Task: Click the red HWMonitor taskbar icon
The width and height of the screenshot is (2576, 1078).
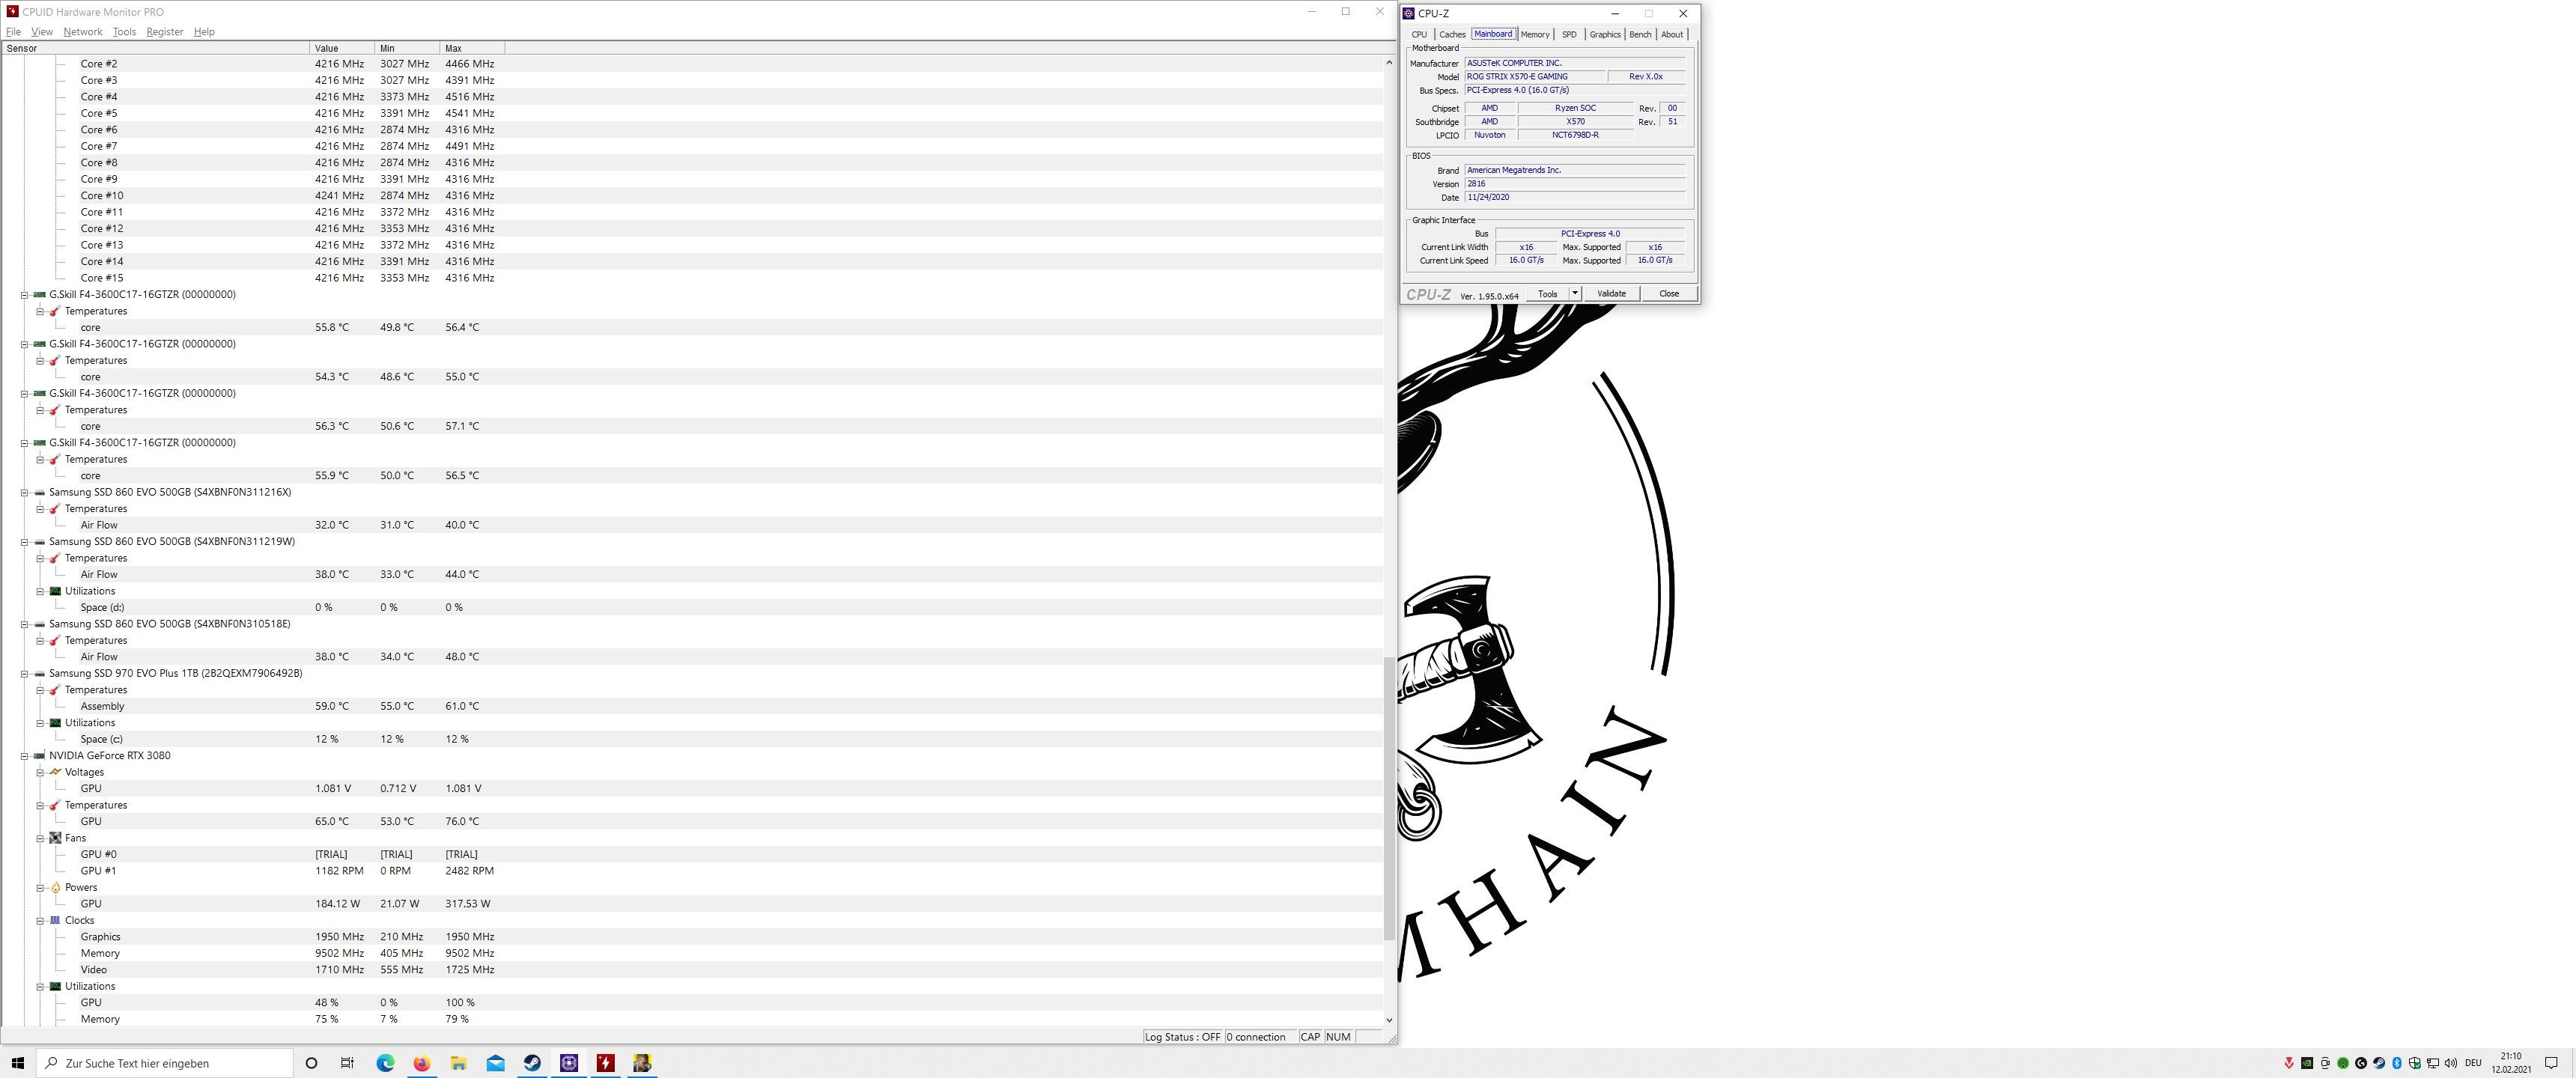Action: click(605, 1063)
